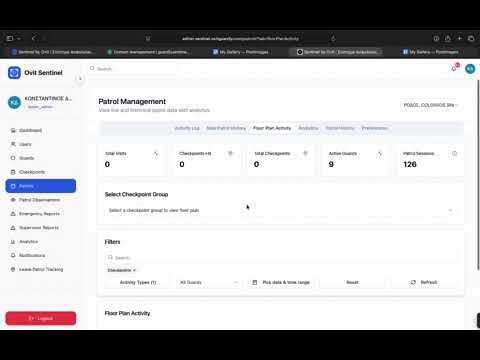
Task: Click the Filters search field
Action: (x=280, y=258)
